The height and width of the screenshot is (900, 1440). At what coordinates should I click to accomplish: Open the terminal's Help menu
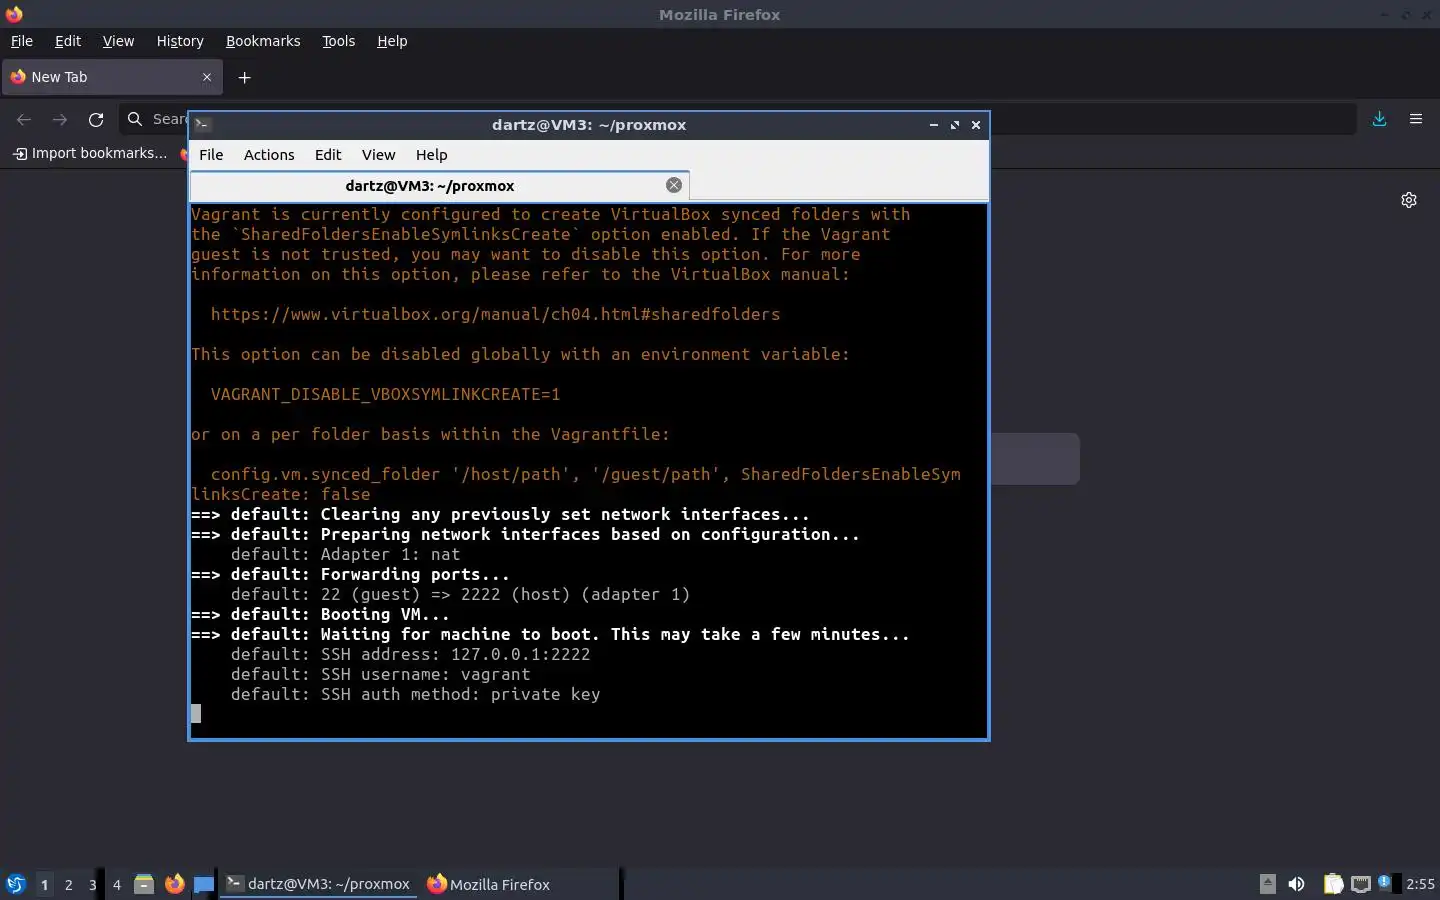431,155
